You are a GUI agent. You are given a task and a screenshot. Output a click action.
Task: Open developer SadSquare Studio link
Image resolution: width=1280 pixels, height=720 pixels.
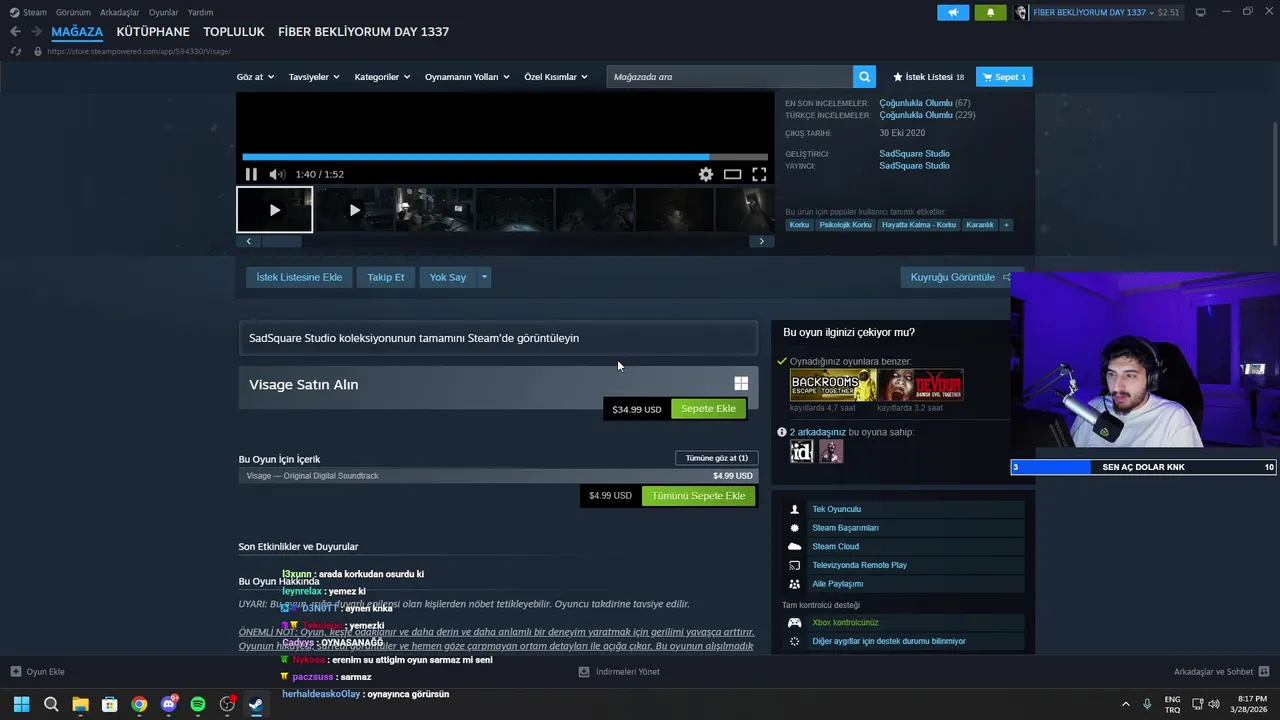click(914, 154)
